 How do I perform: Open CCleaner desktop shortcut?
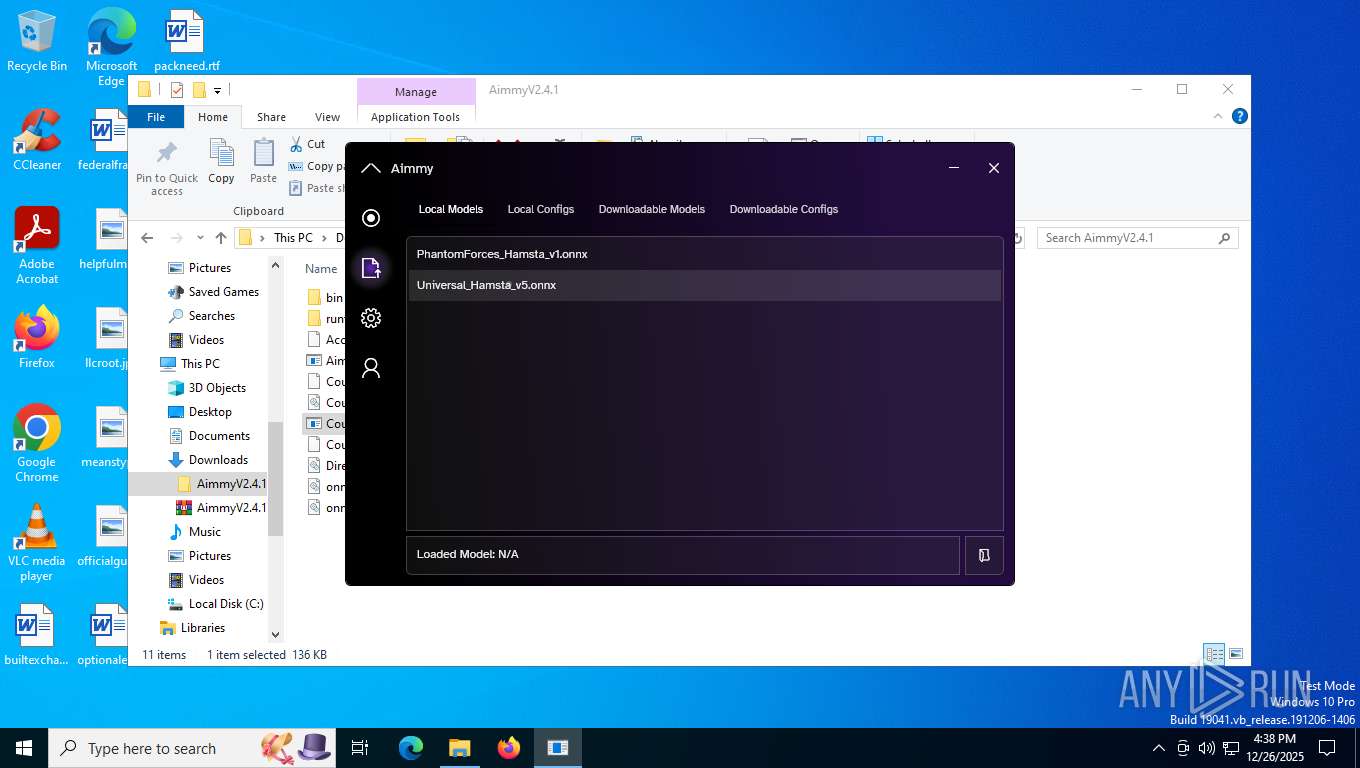tap(37, 139)
